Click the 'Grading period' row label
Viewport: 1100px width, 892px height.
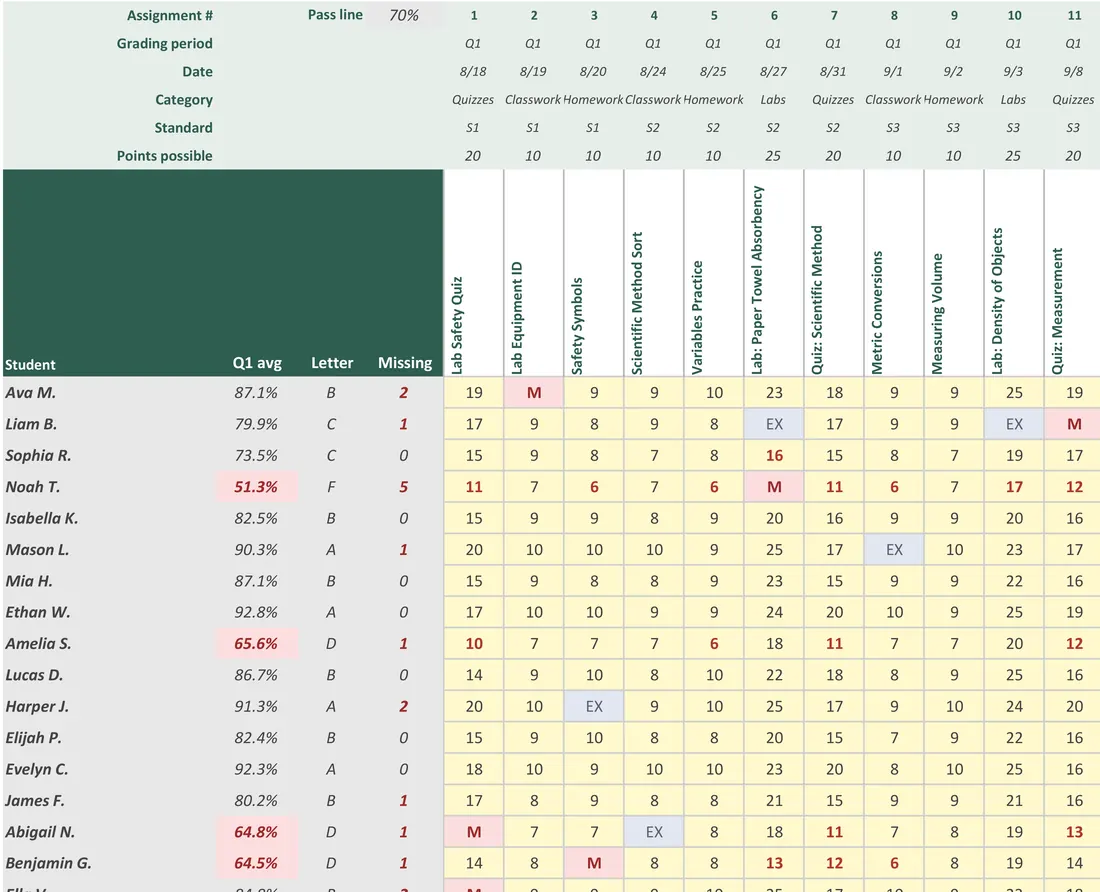coord(164,43)
